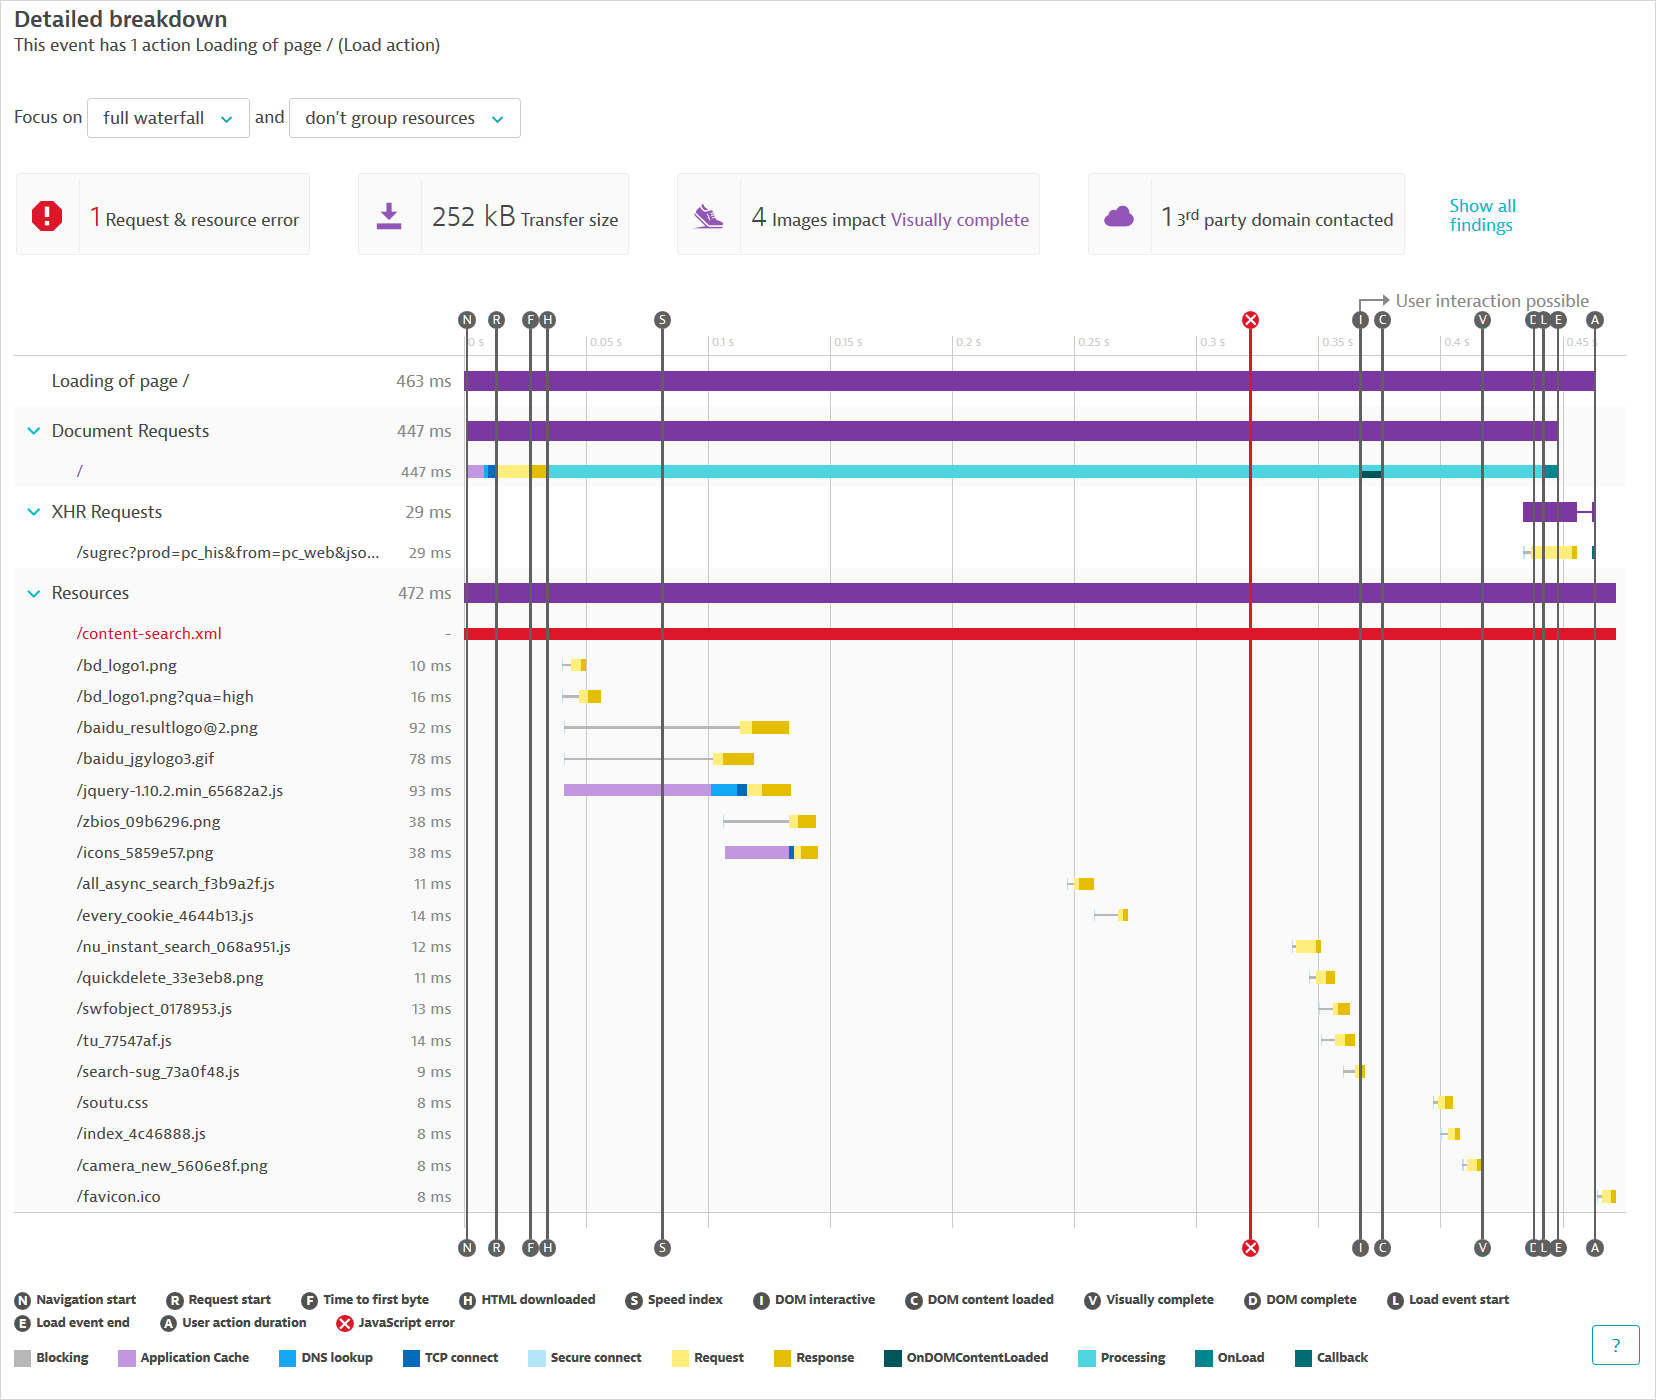Click the red error exclamation icon

pyautogui.click(x=47, y=215)
